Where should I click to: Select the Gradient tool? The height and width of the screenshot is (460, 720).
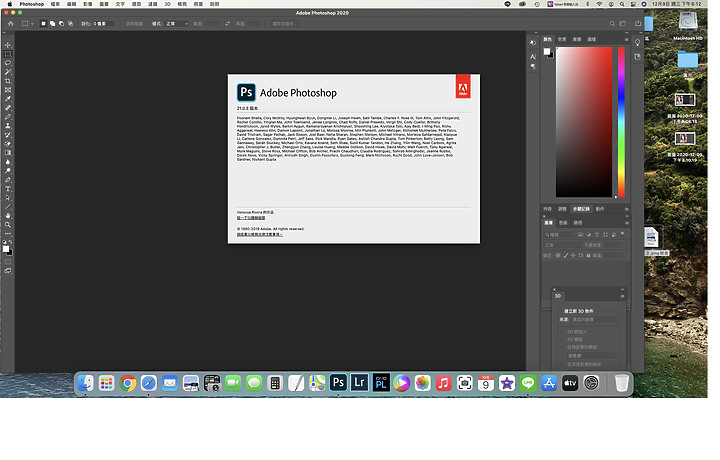click(8, 153)
